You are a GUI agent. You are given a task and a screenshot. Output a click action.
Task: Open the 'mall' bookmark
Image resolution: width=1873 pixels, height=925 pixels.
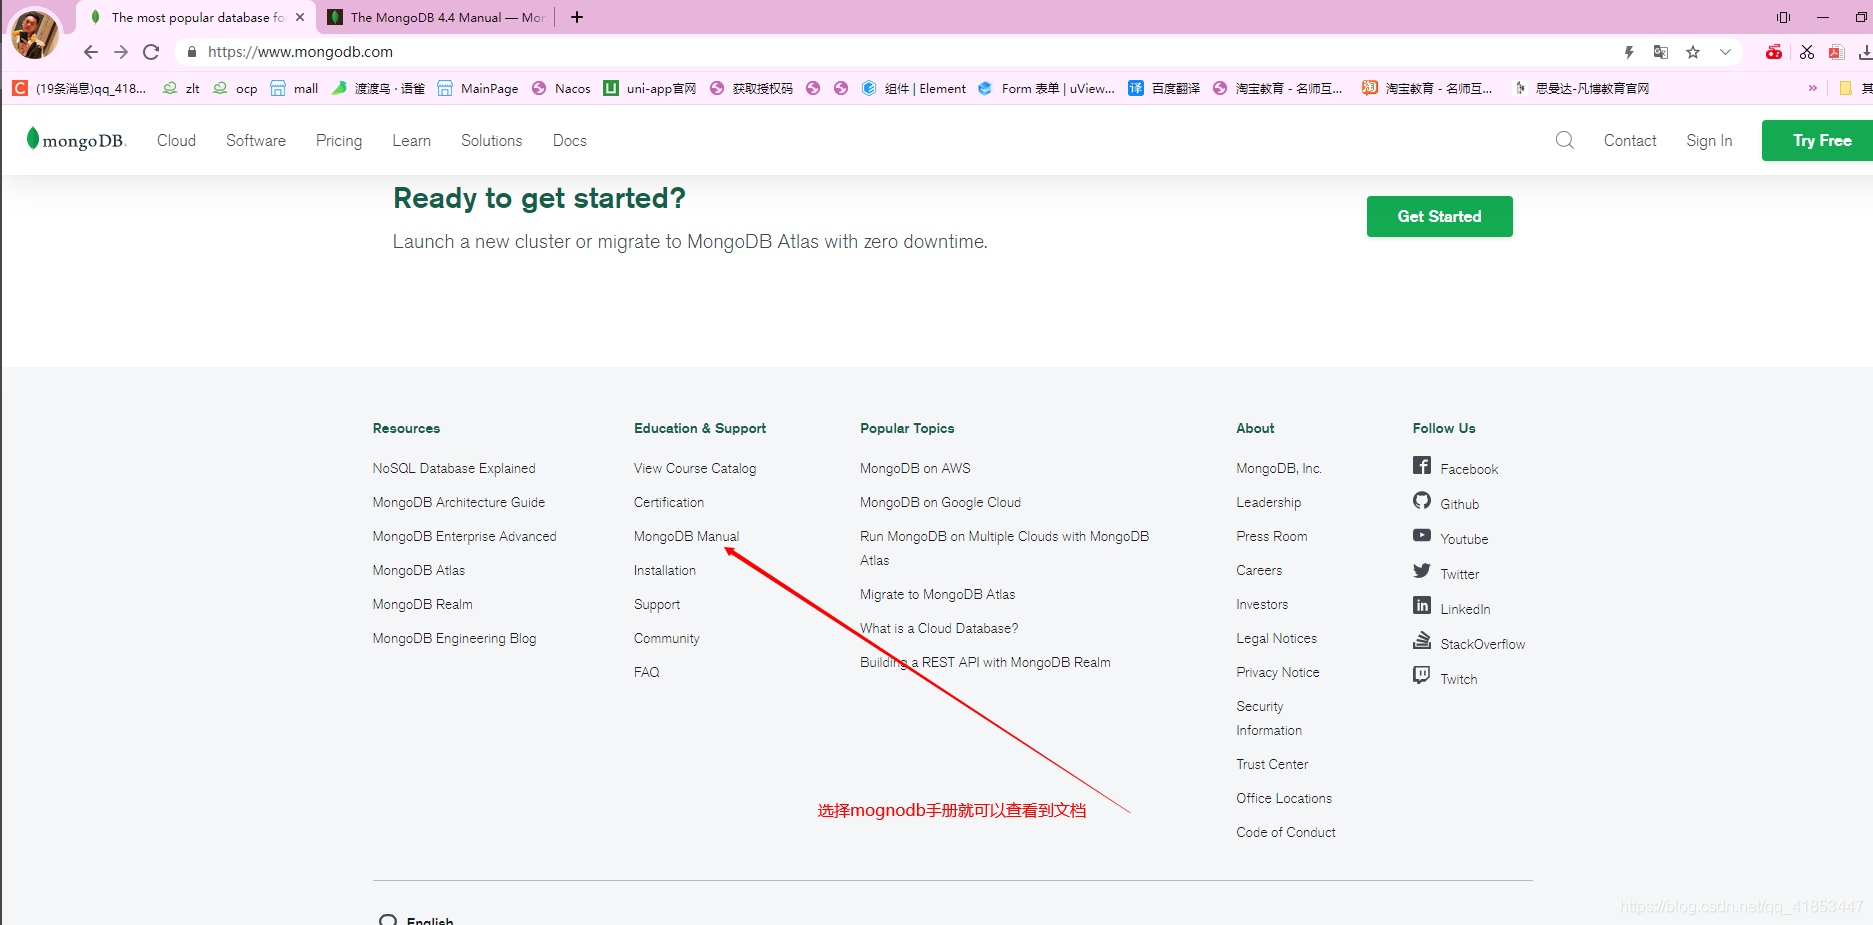[294, 88]
